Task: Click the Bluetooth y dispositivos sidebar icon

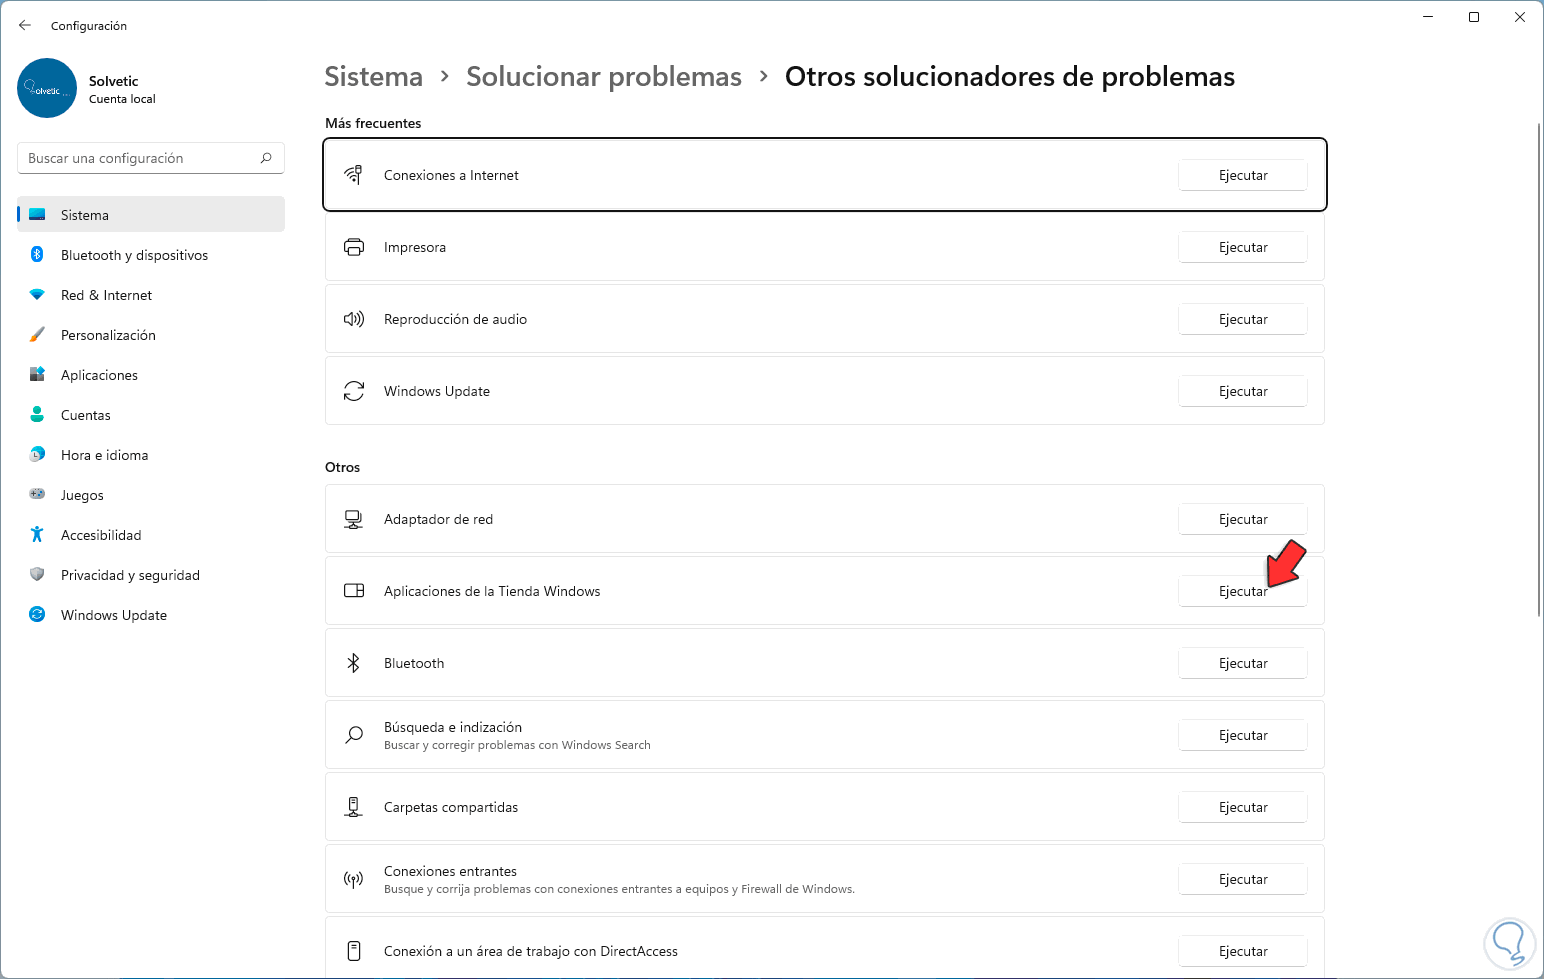Action: point(37,255)
